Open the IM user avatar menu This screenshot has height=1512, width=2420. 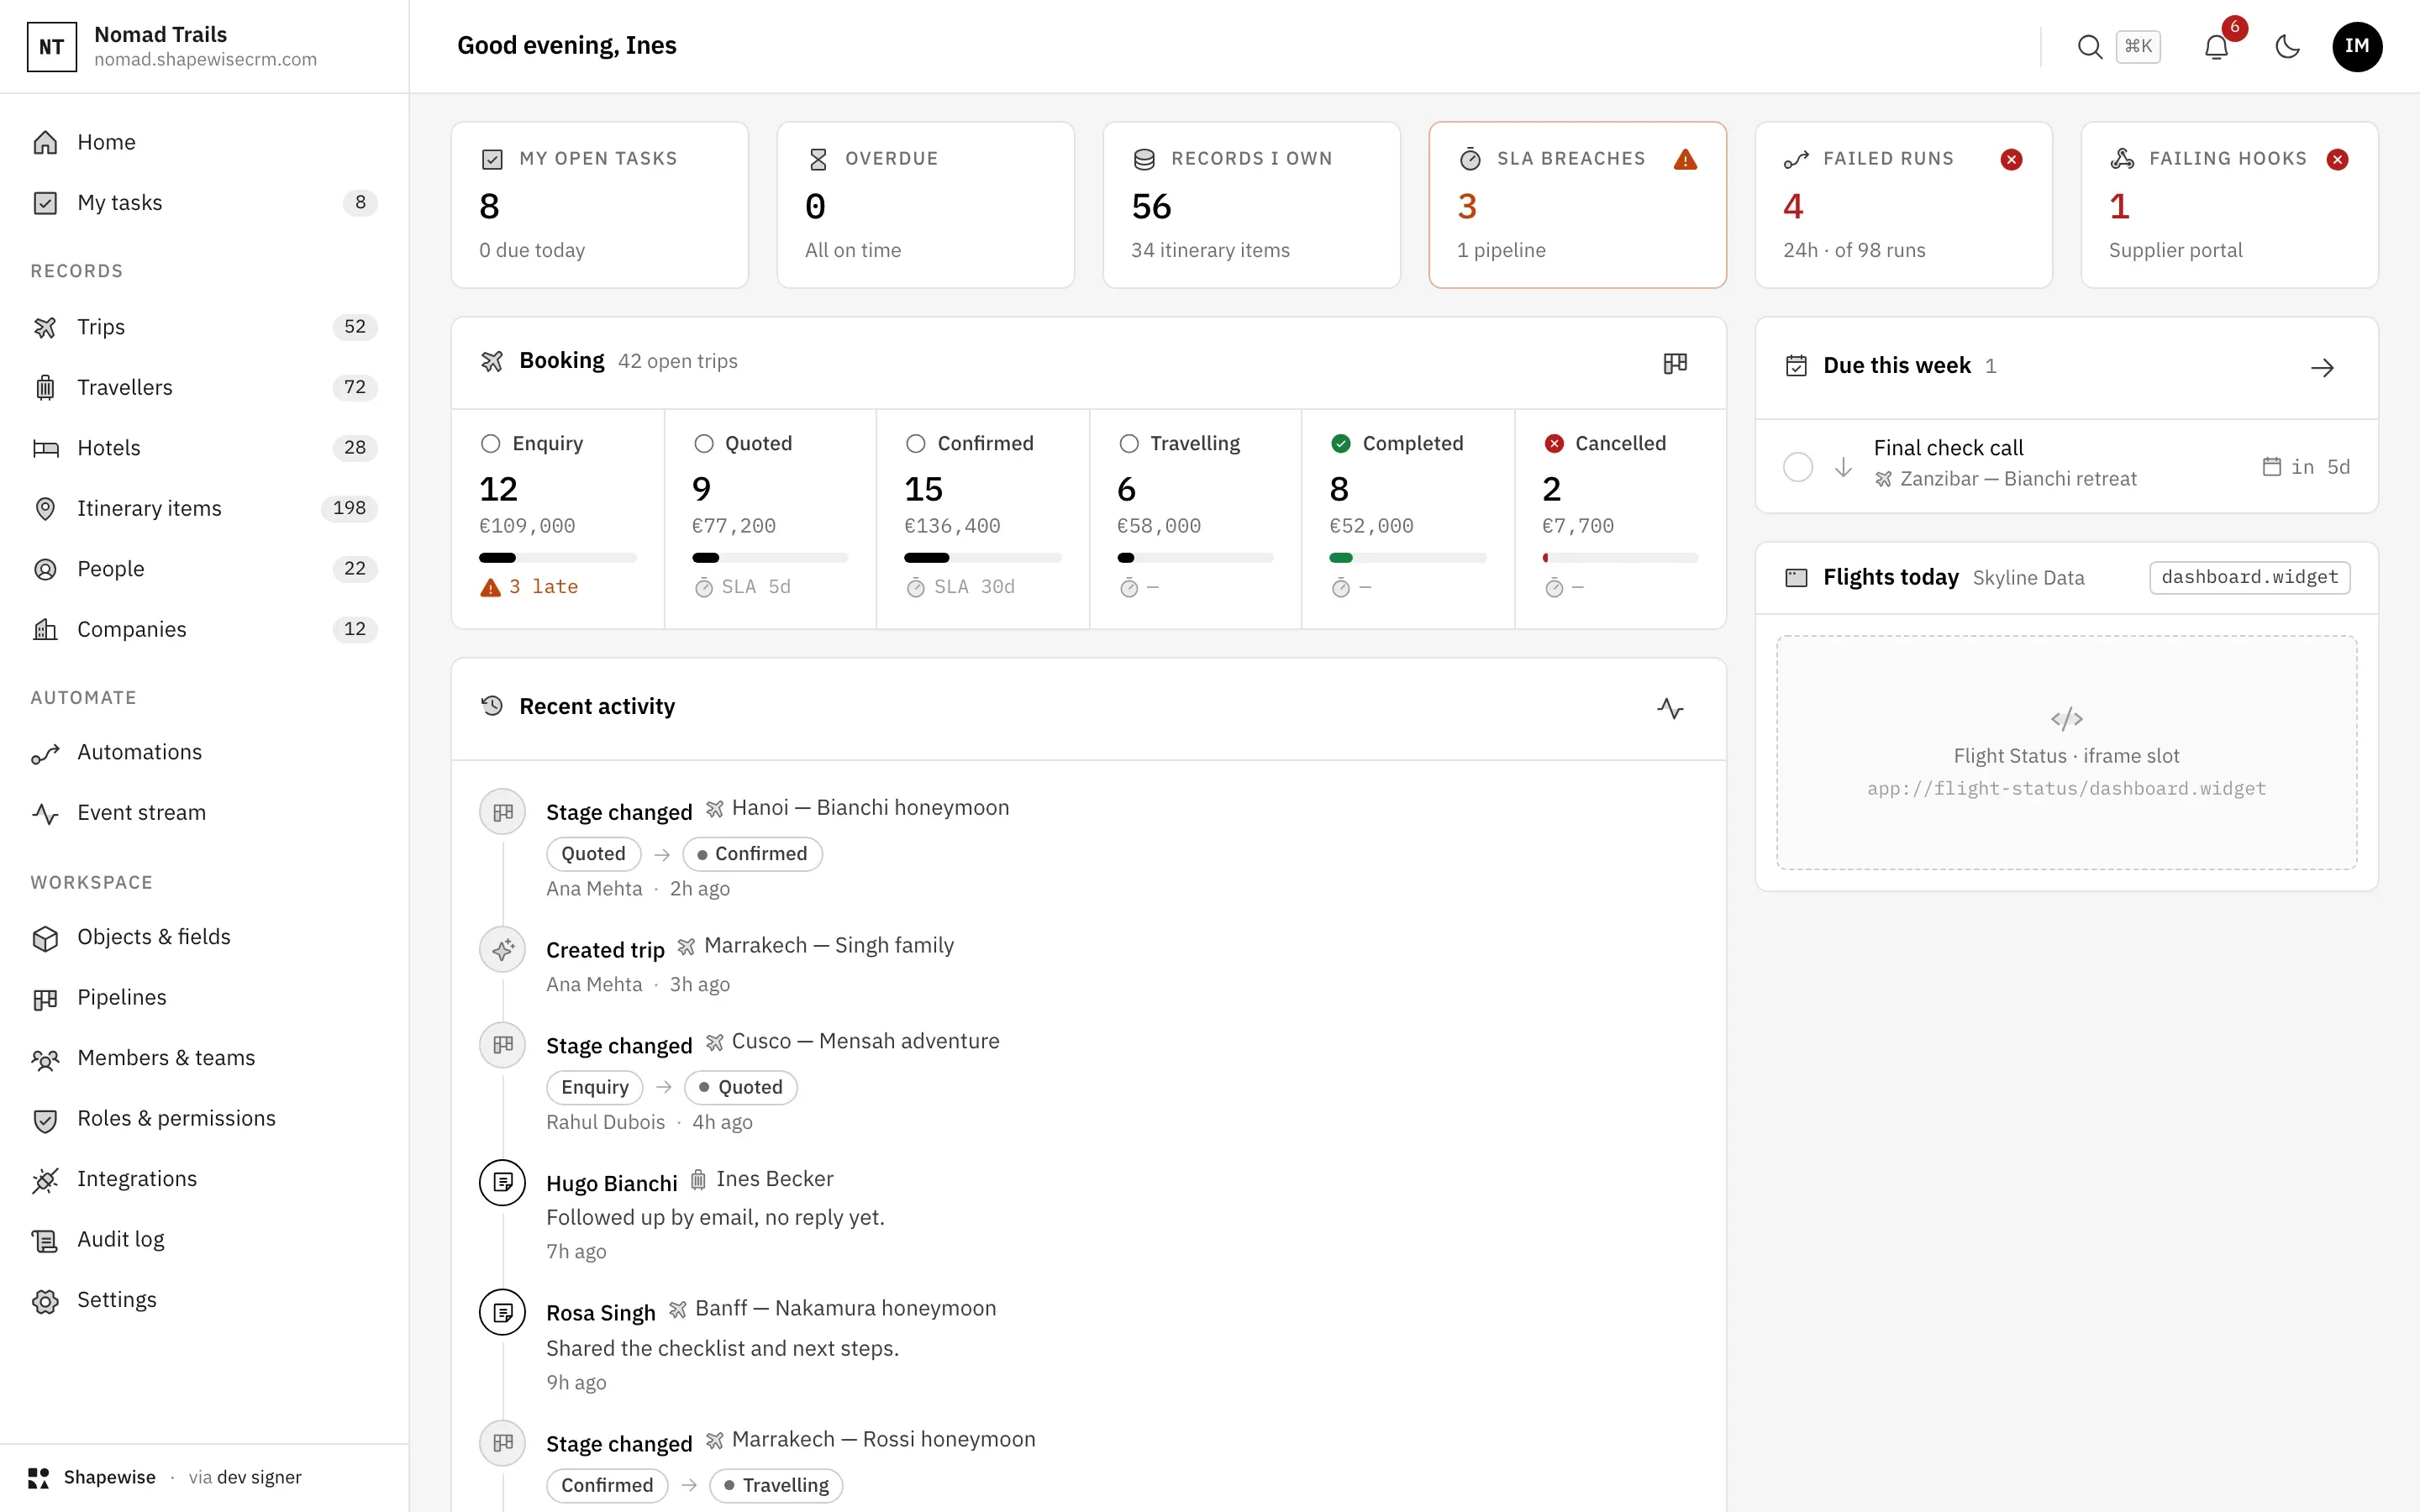pos(2357,47)
